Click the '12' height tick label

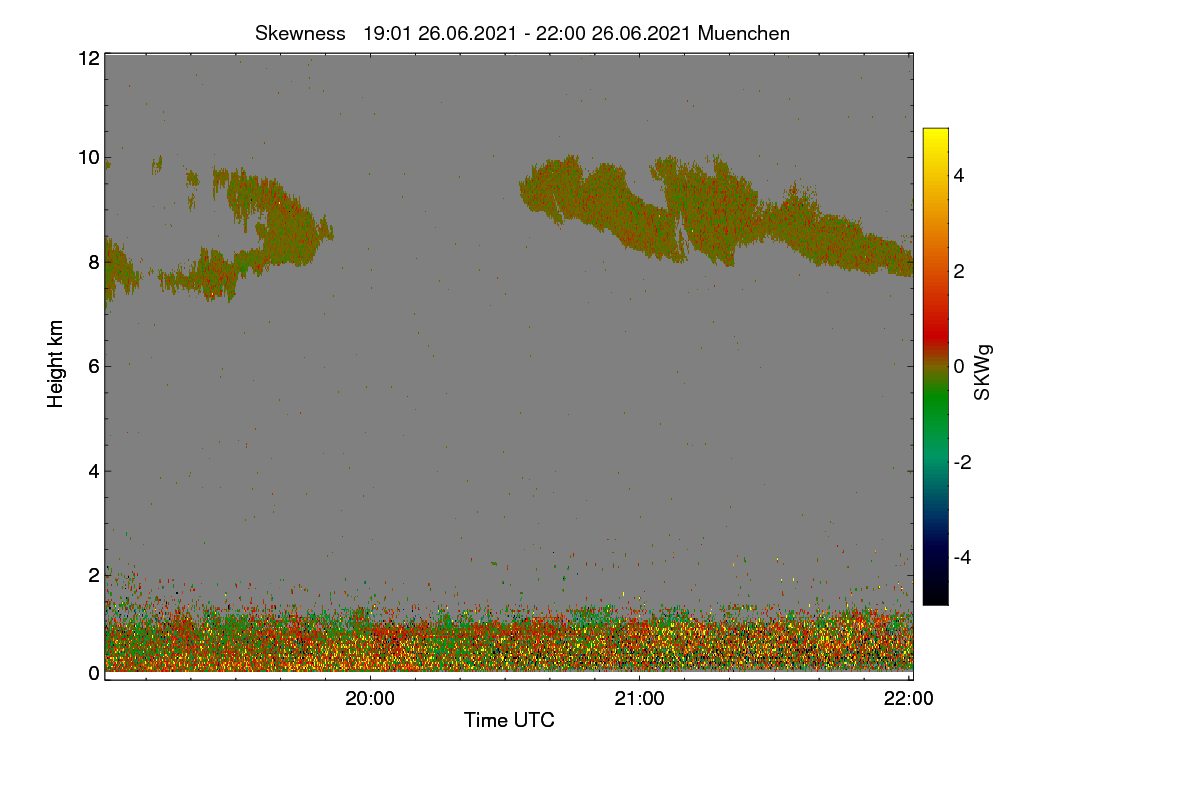click(x=88, y=58)
